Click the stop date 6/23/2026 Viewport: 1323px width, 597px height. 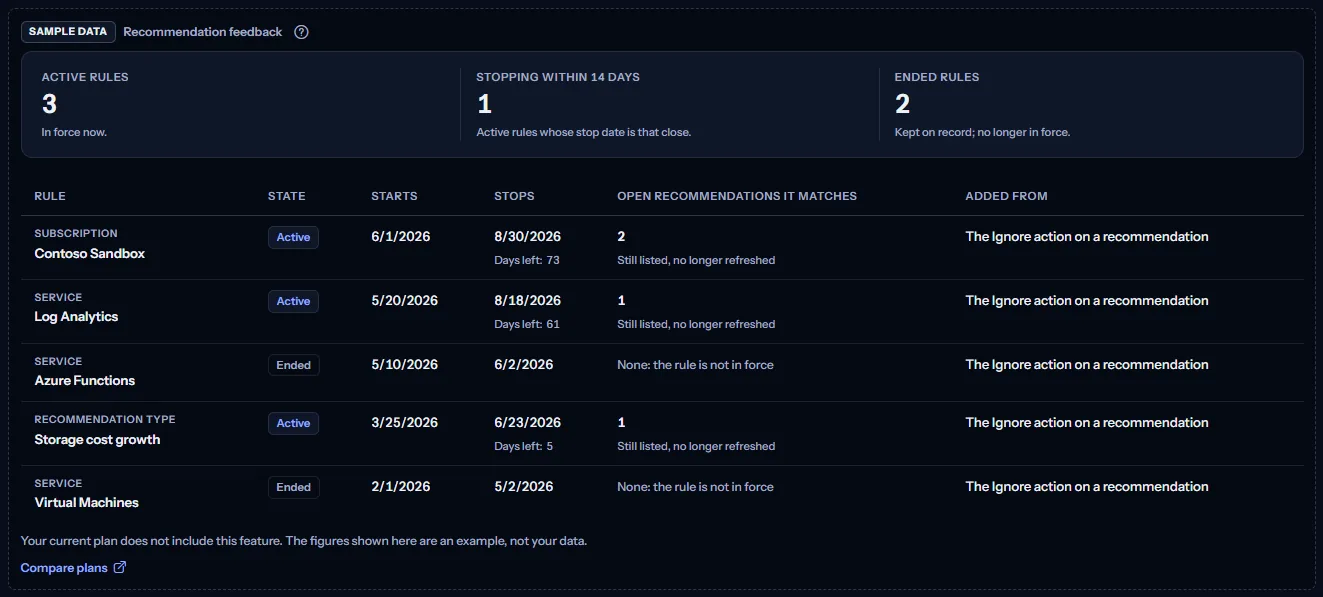[x=528, y=423]
